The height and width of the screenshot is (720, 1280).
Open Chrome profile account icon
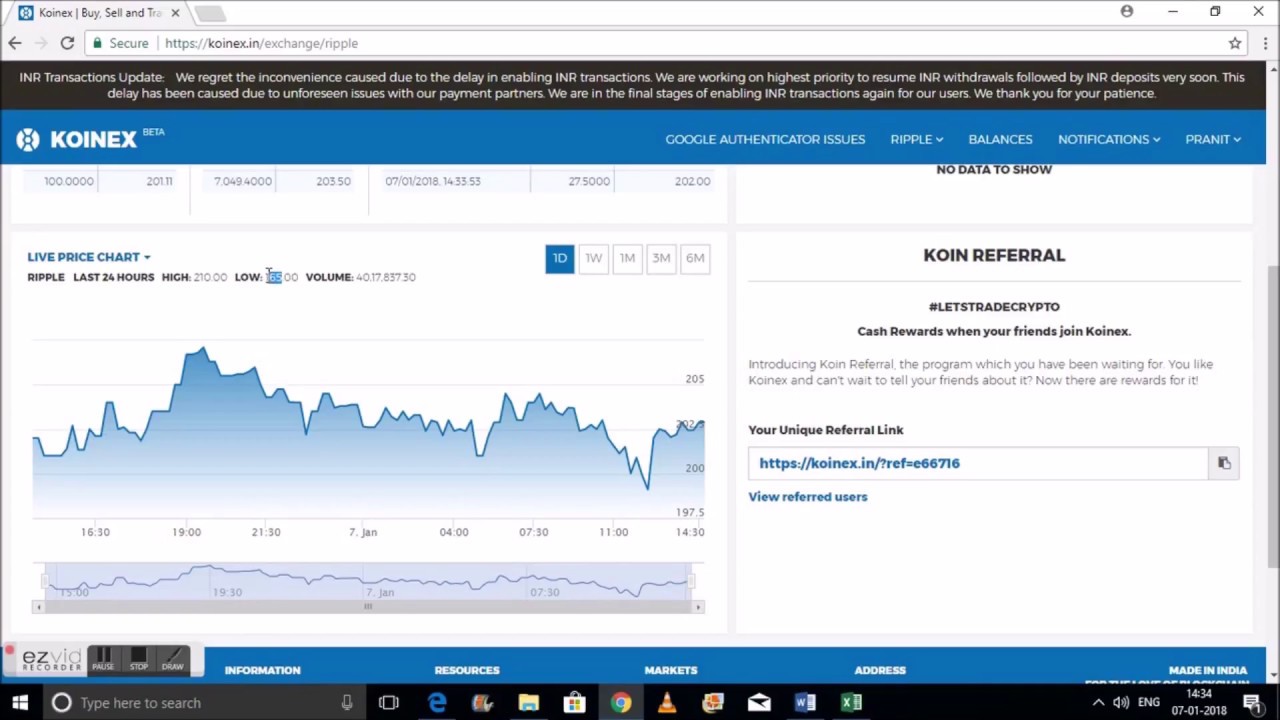[x=1127, y=11]
